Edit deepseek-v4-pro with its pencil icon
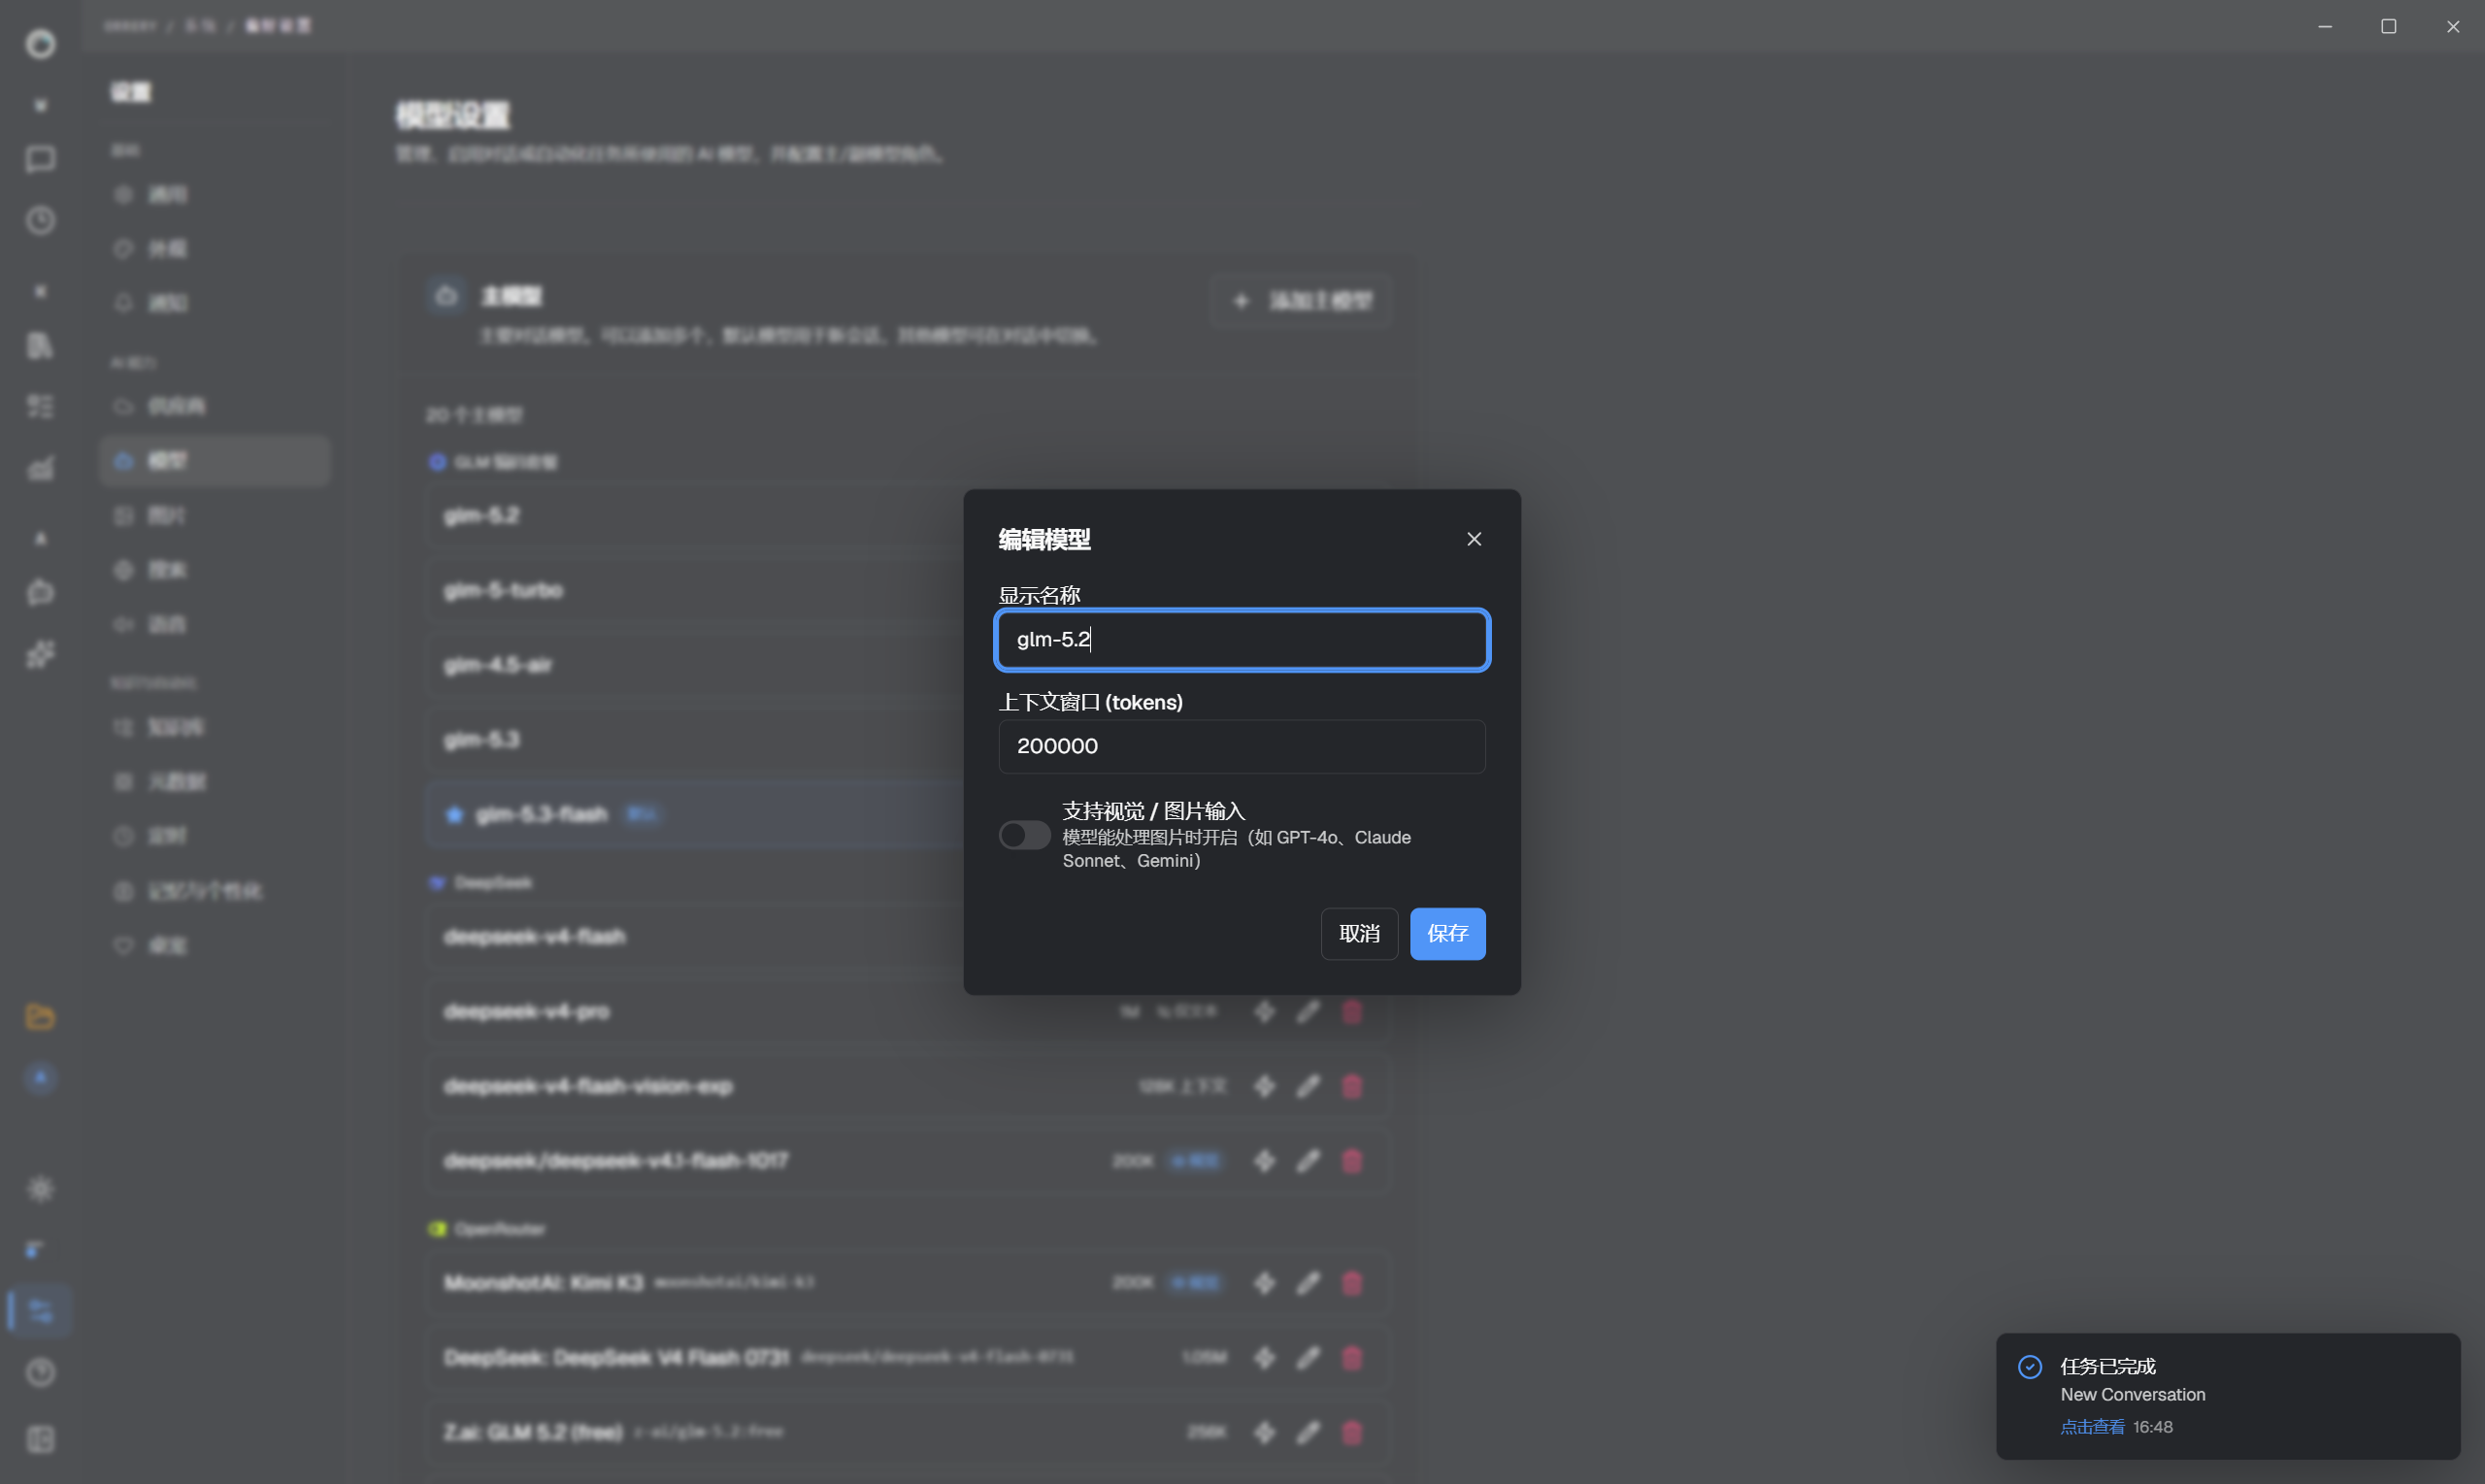2485x1484 pixels. [1308, 1012]
